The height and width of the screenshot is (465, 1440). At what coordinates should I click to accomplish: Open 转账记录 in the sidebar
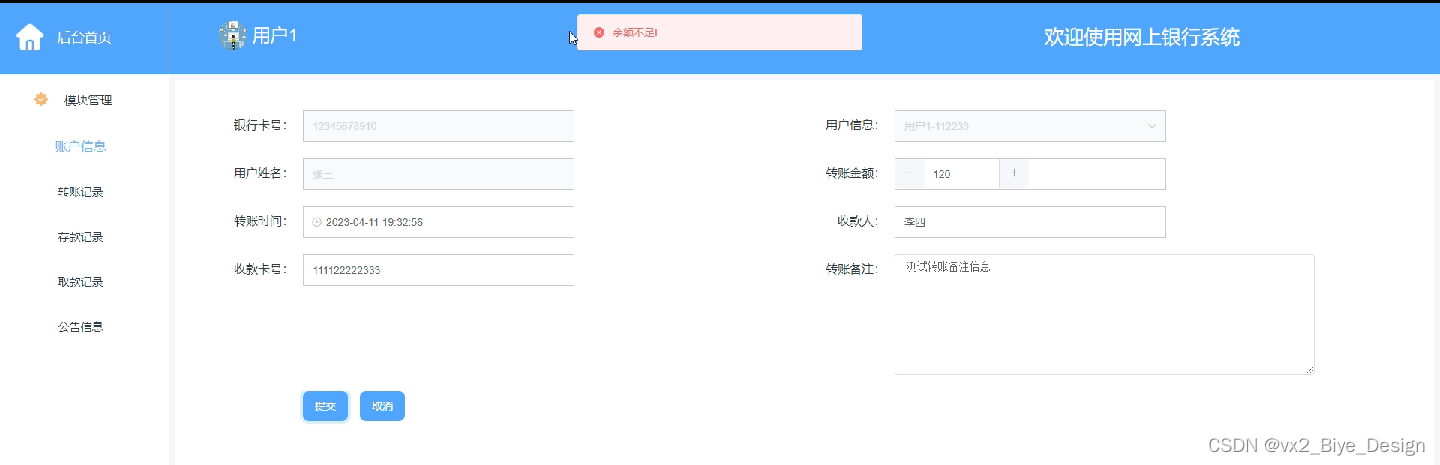pos(80,192)
